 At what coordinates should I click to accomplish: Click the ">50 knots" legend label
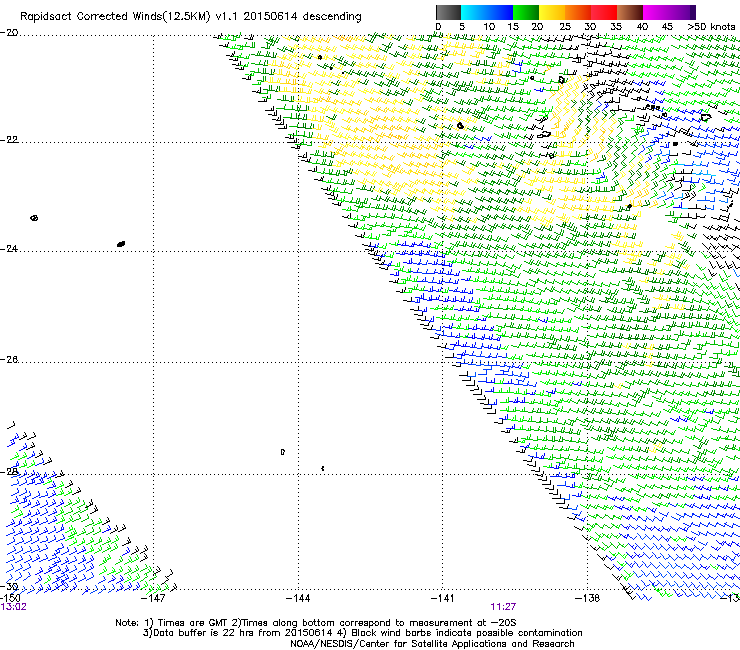[x=711, y=27]
